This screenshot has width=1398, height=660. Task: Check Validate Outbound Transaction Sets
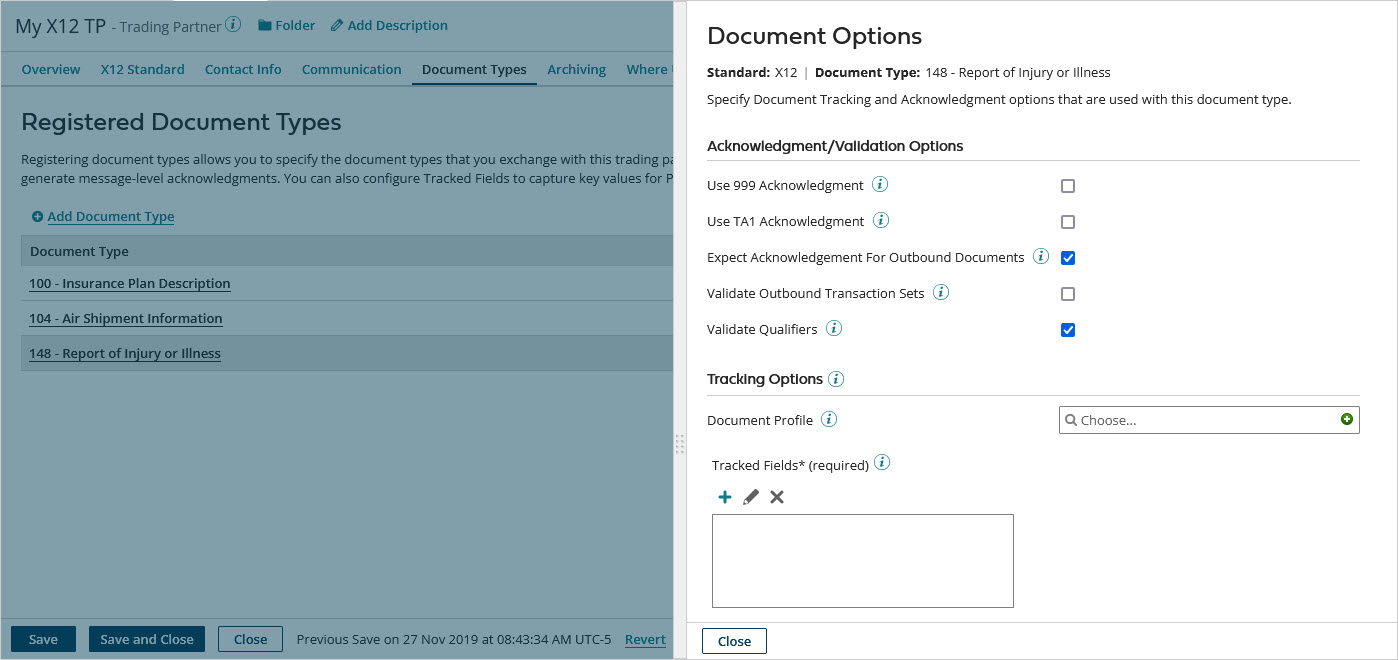click(x=1068, y=293)
